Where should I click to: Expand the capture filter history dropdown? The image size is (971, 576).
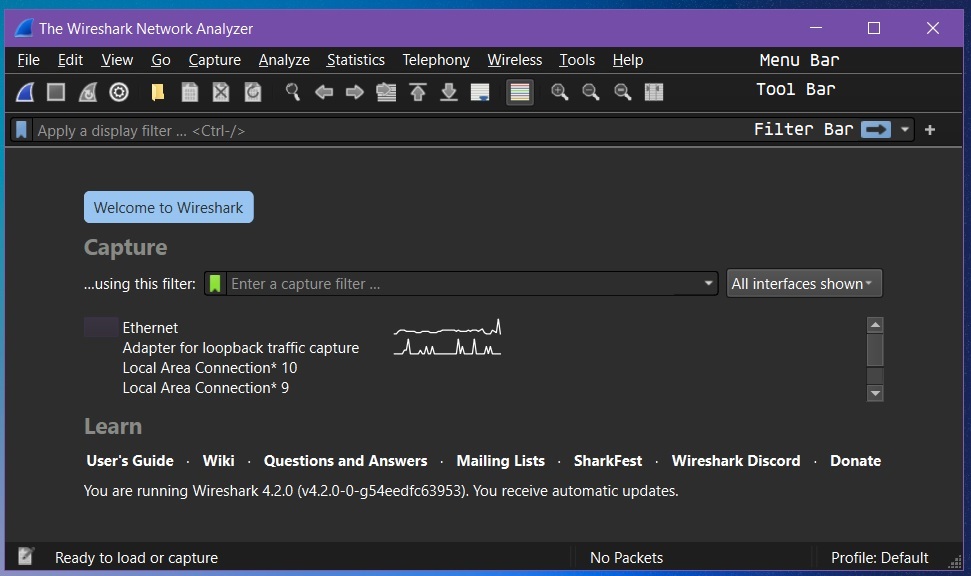(x=709, y=283)
